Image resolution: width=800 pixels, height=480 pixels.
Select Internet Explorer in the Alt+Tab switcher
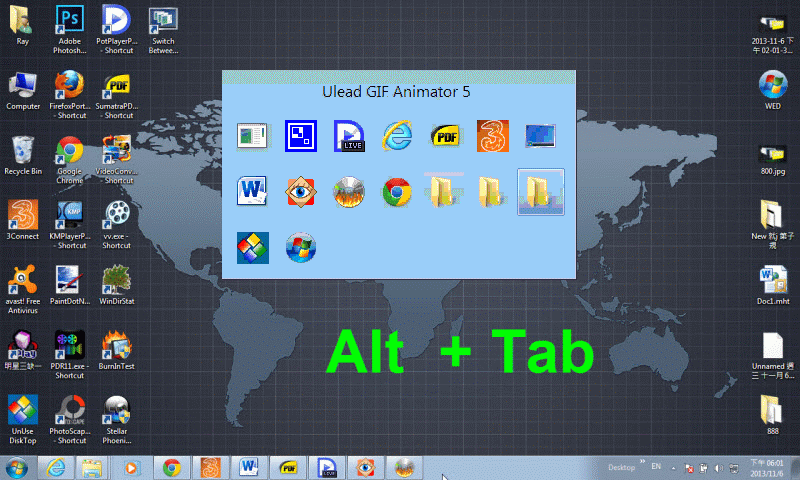397,136
